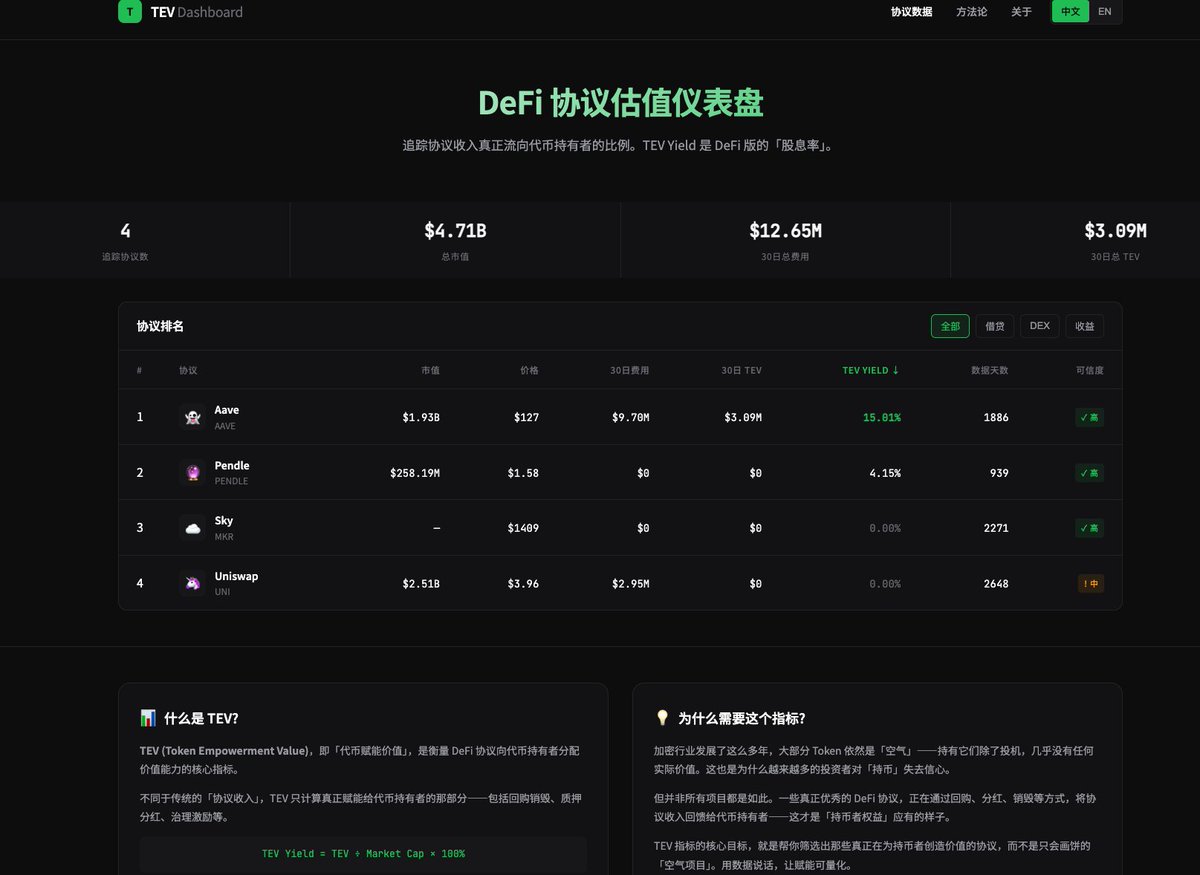This screenshot has width=1200, height=875.
Task: Open the 关于 nav item
Action: pyautogui.click(x=1021, y=12)
